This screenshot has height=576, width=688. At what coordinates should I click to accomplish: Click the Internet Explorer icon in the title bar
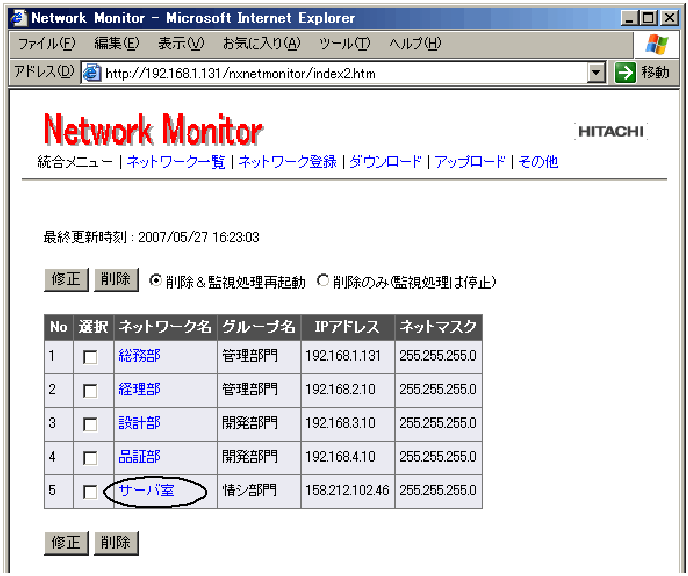[x=18, y=18]
